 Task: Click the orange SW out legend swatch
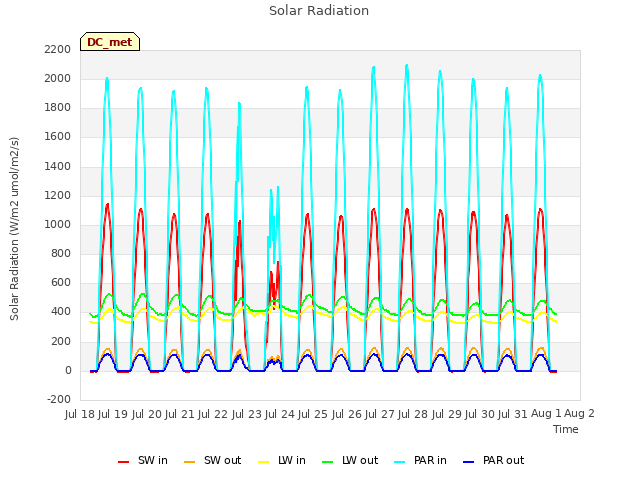tap(189, 462)
